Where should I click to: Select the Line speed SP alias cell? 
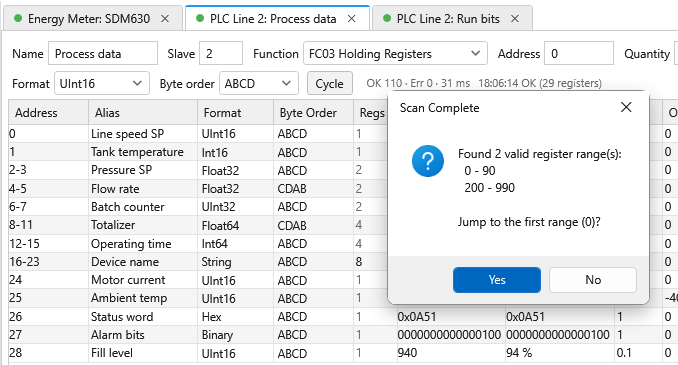(x=143, y=134)
